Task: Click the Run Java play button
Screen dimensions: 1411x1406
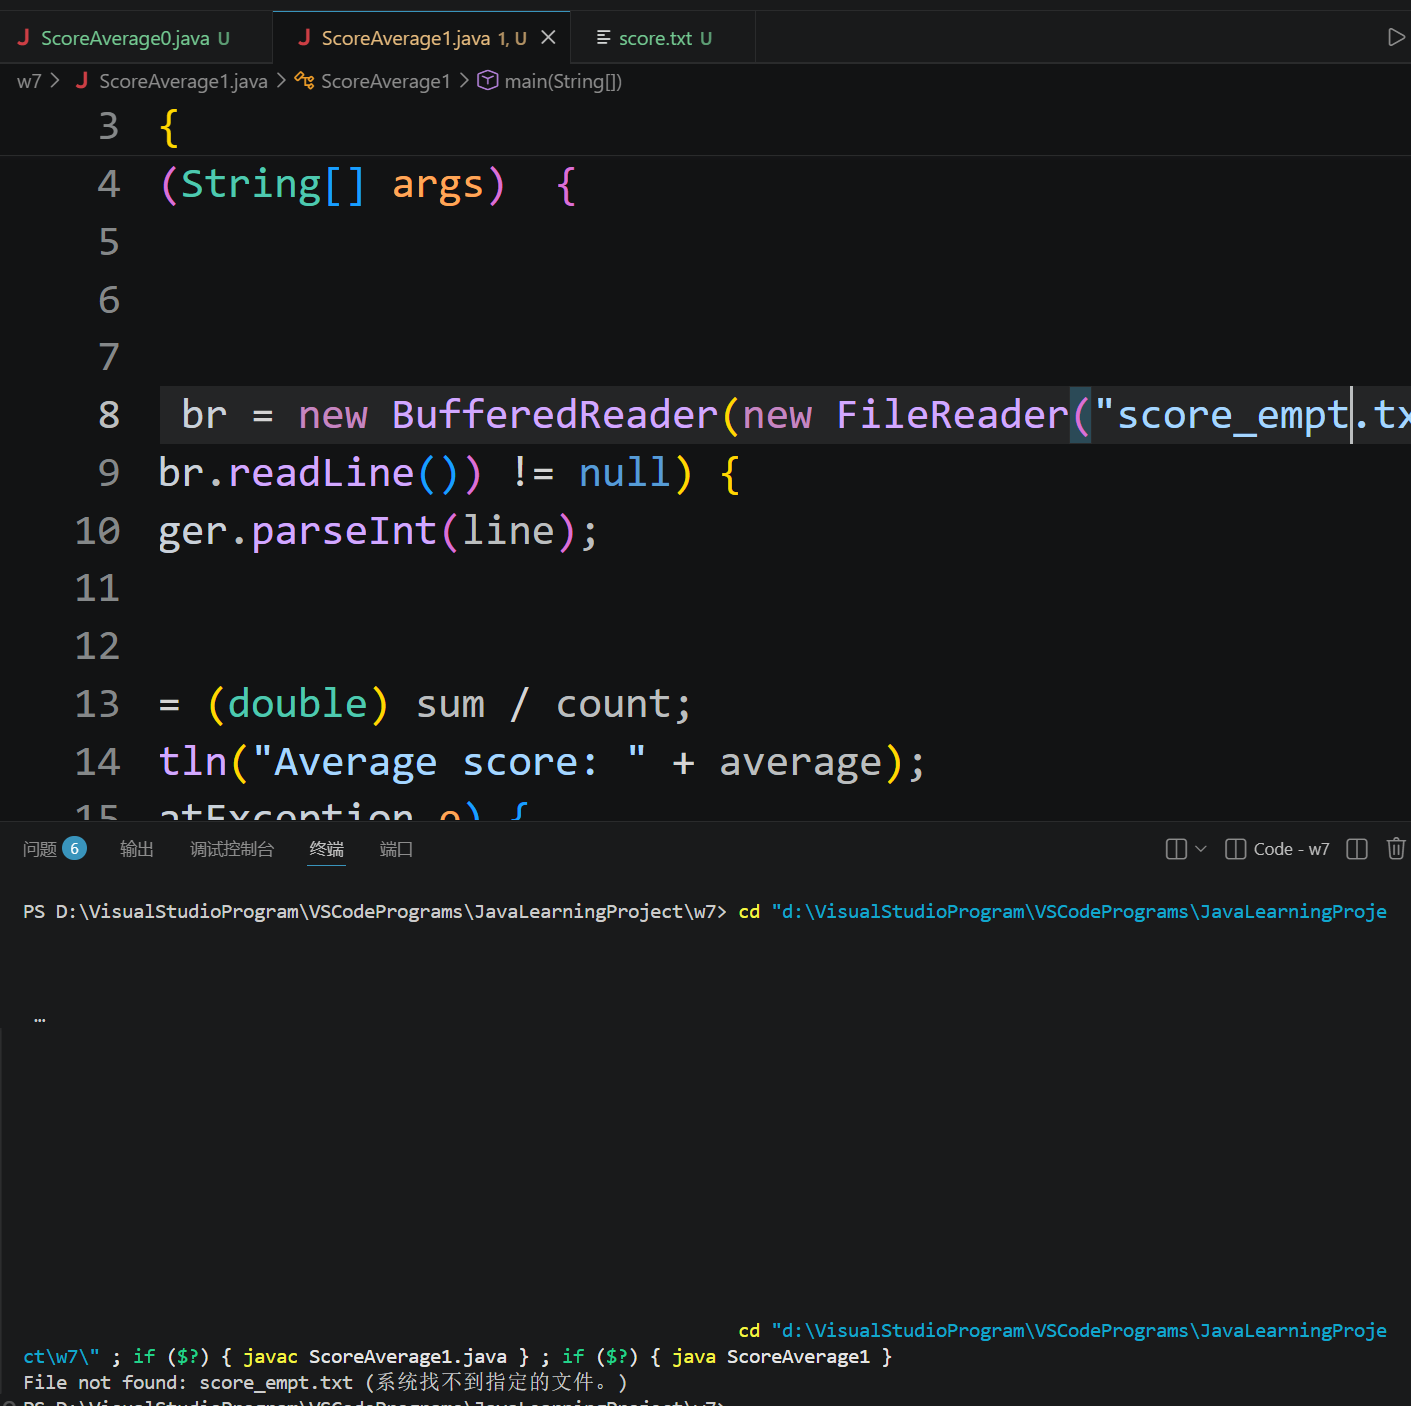Action: (x=1396, y=38)
